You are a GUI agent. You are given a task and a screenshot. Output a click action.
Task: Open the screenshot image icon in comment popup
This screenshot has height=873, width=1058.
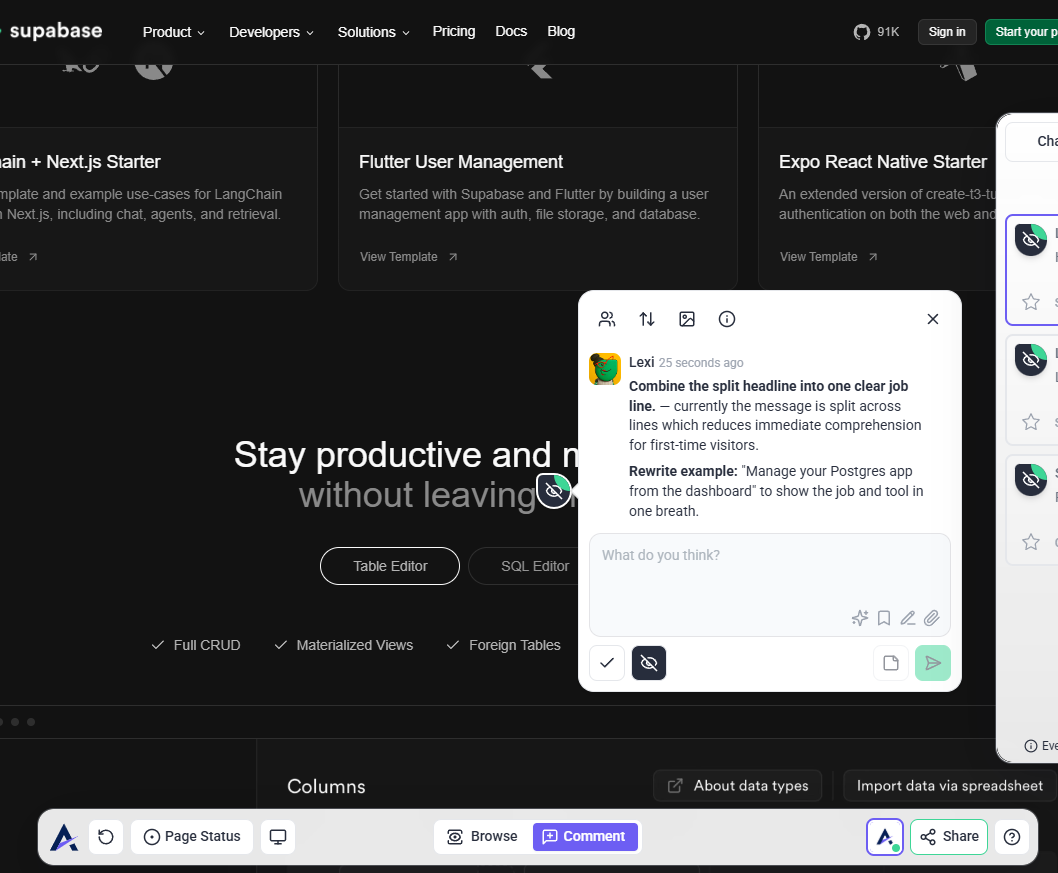click(687, 319)
